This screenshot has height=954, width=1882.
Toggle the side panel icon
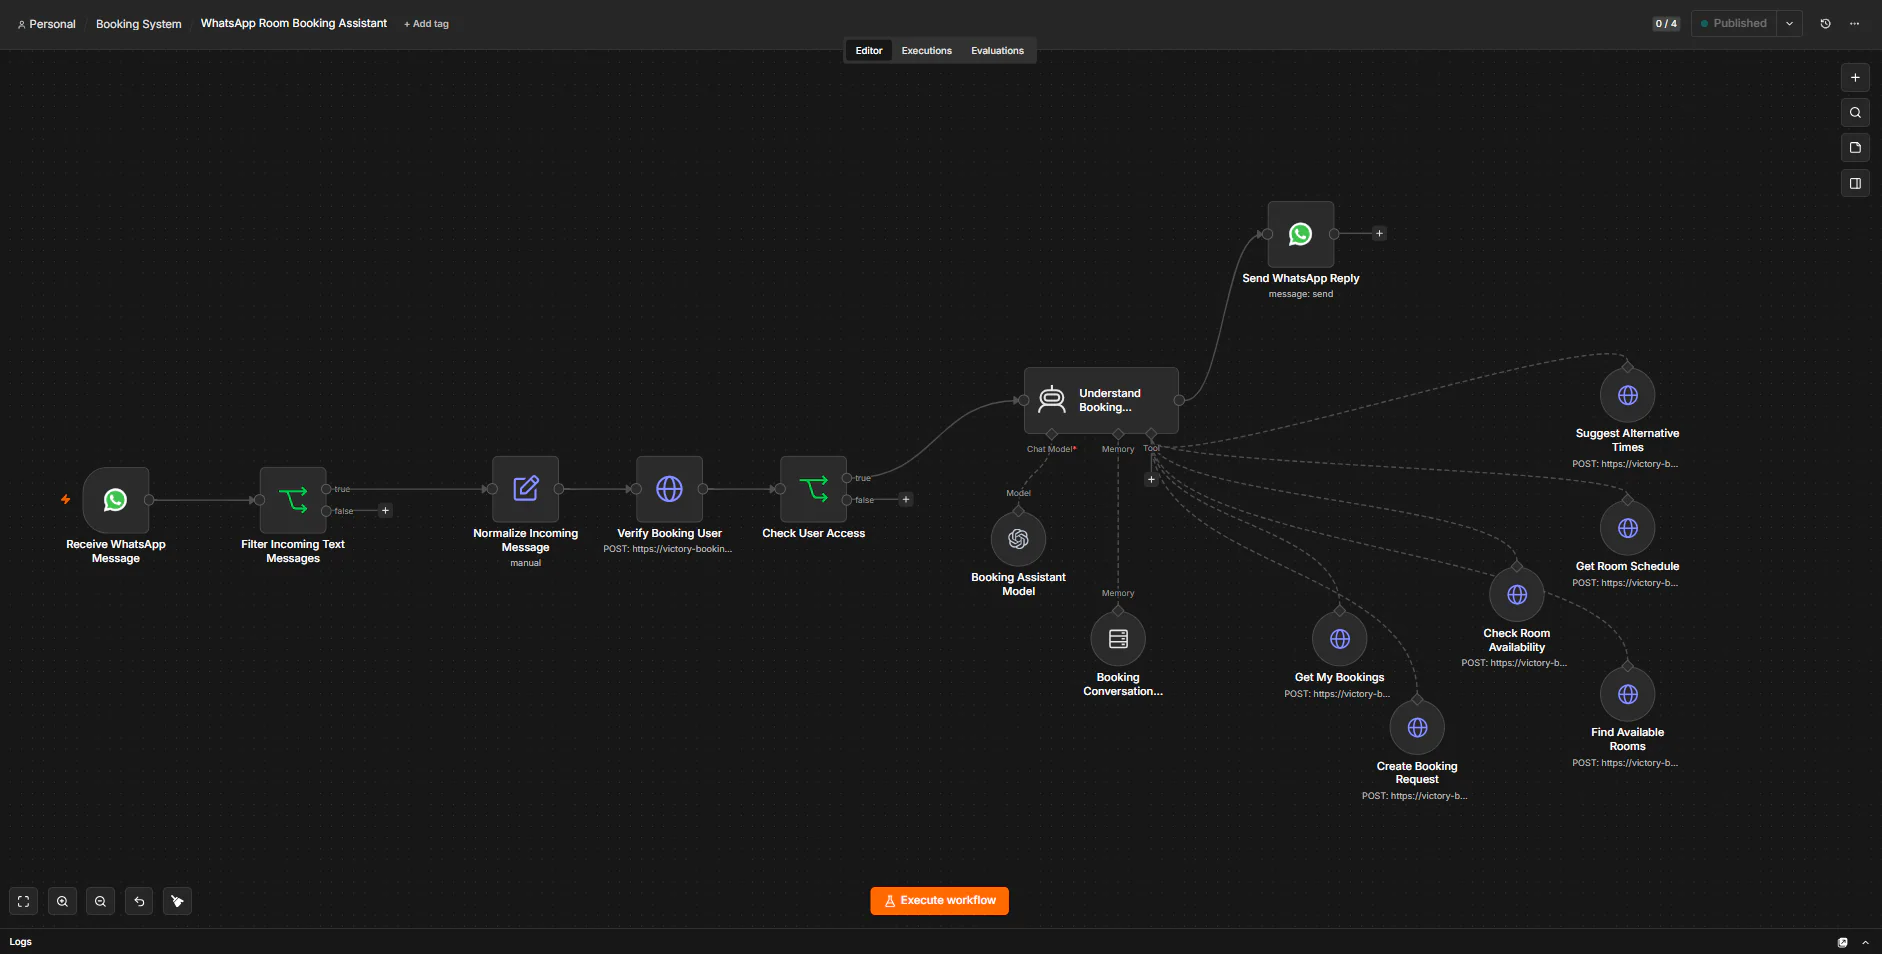[1855, 183]
